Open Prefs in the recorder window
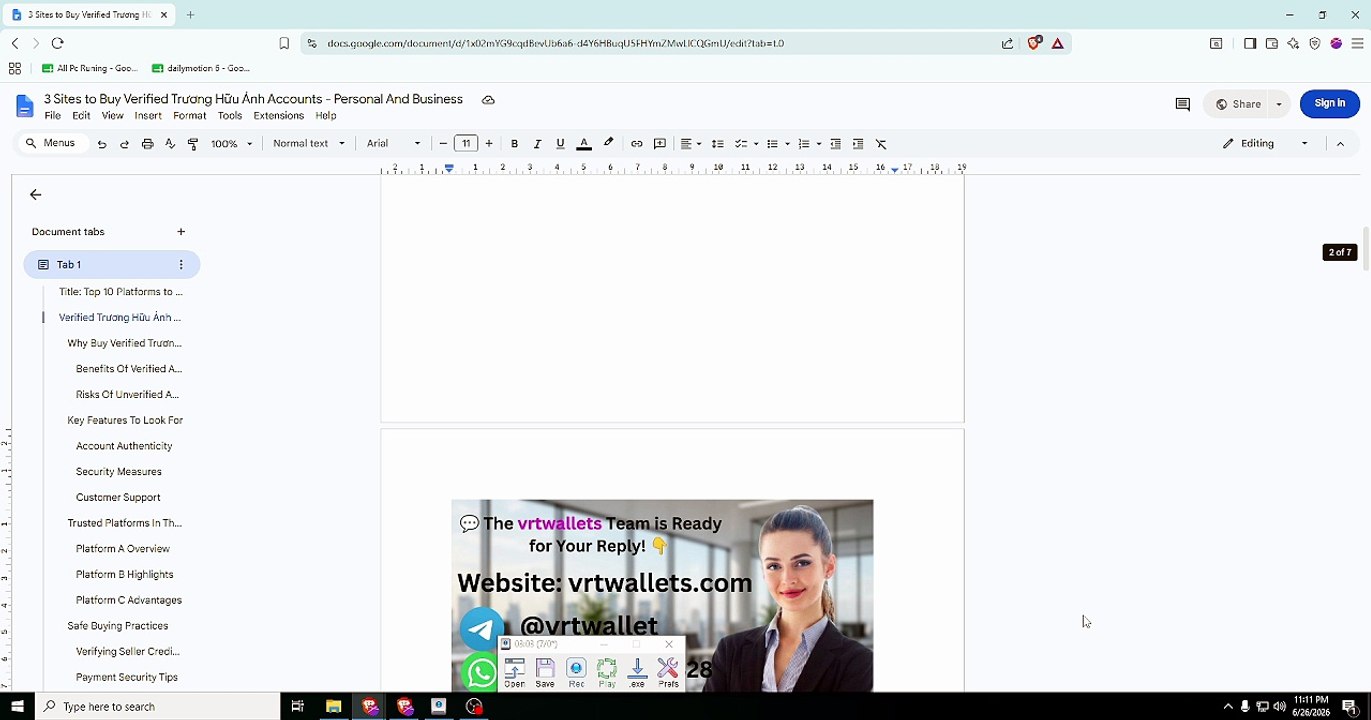The image size is (1371, 720). point(668,672)
